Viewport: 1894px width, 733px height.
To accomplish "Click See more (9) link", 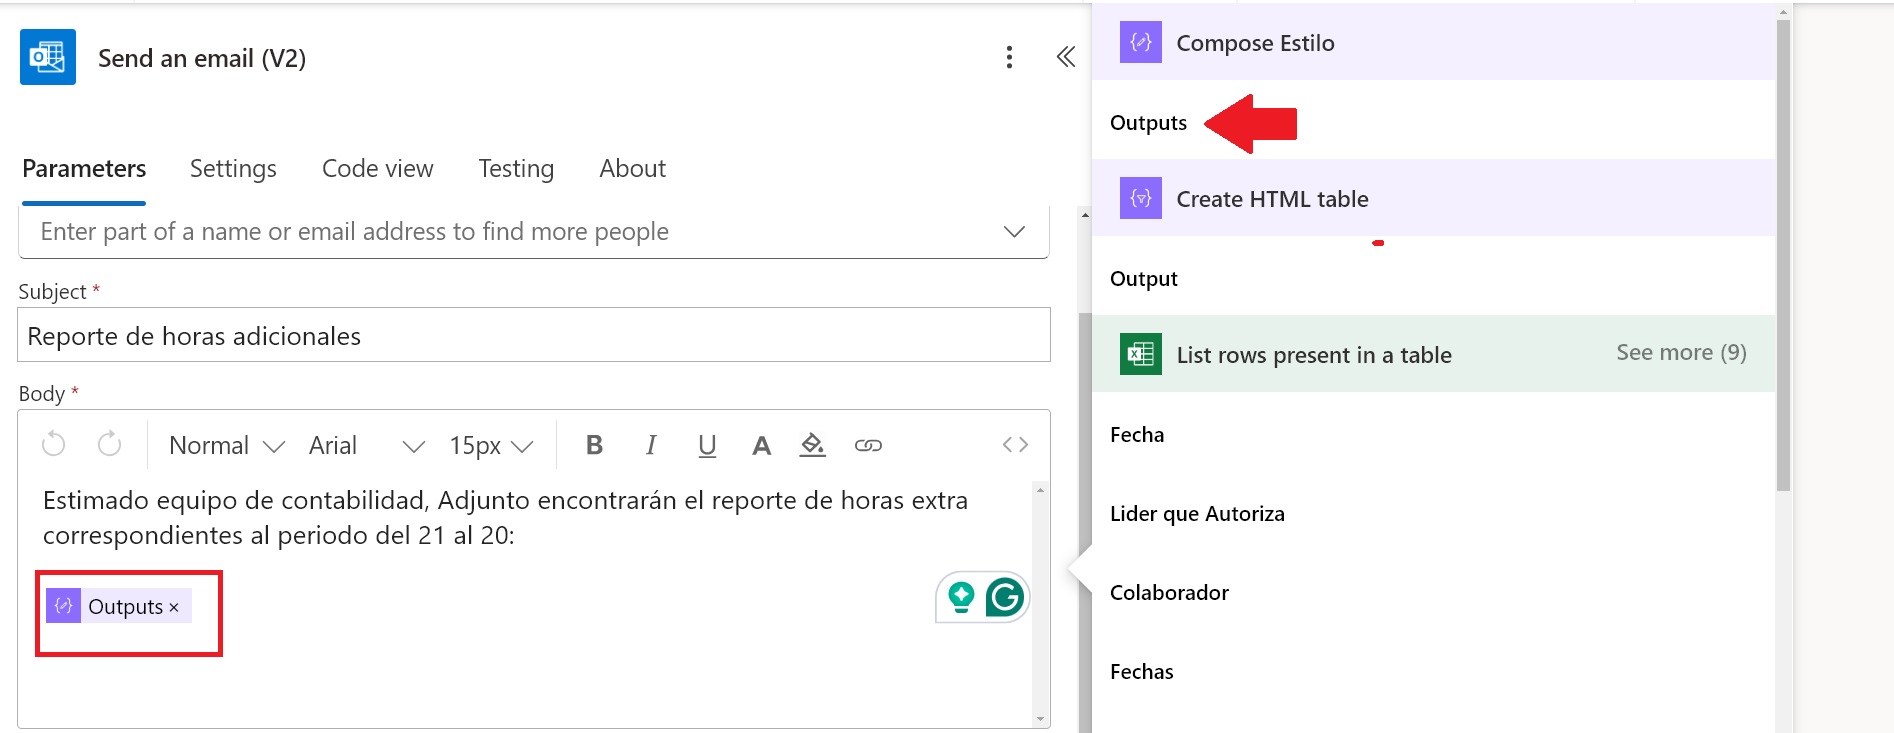I will (1681, 353).
